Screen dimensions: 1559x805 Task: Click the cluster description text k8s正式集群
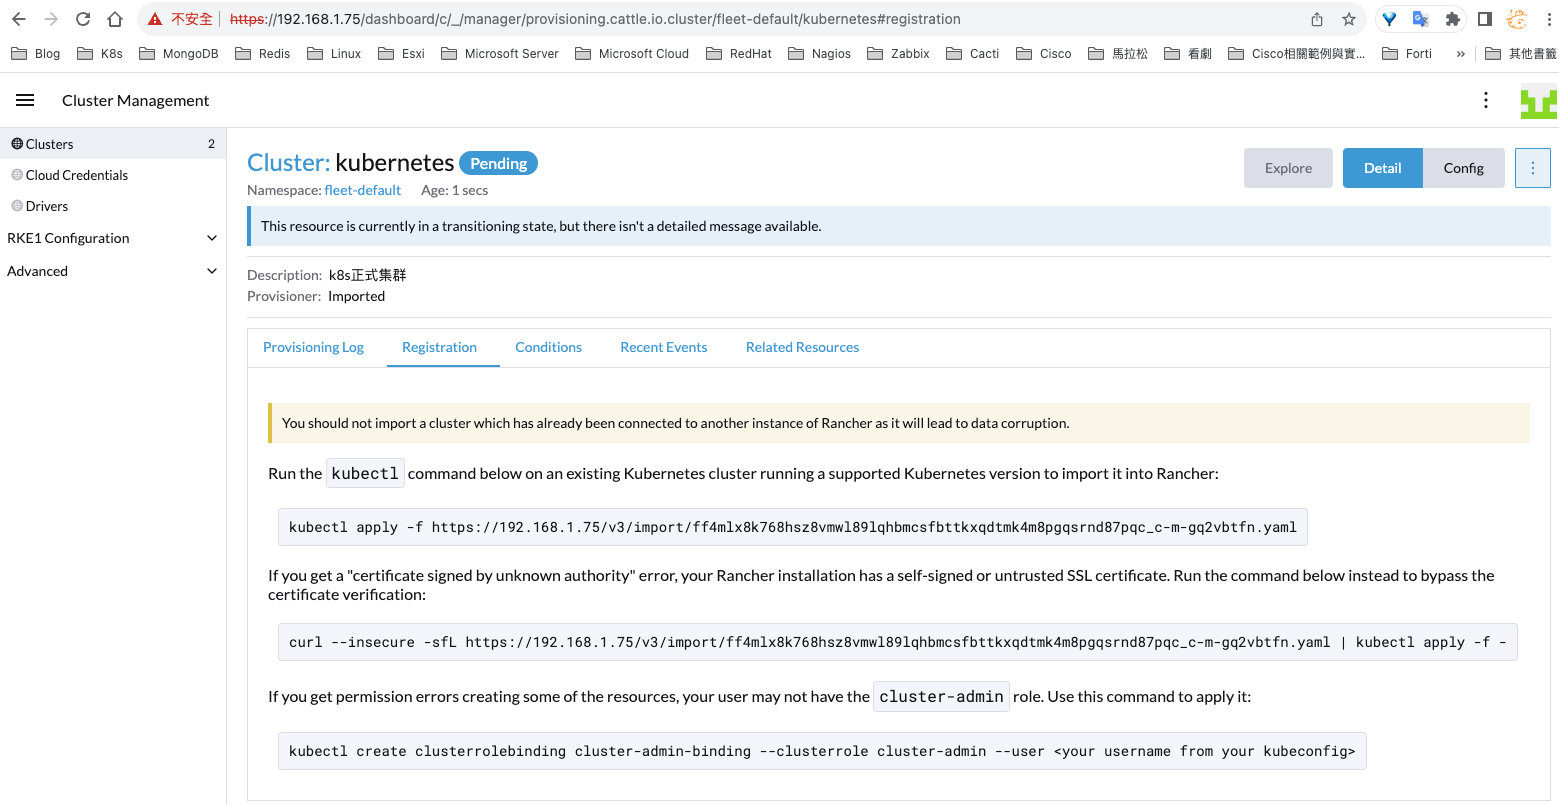click(367, 275)
